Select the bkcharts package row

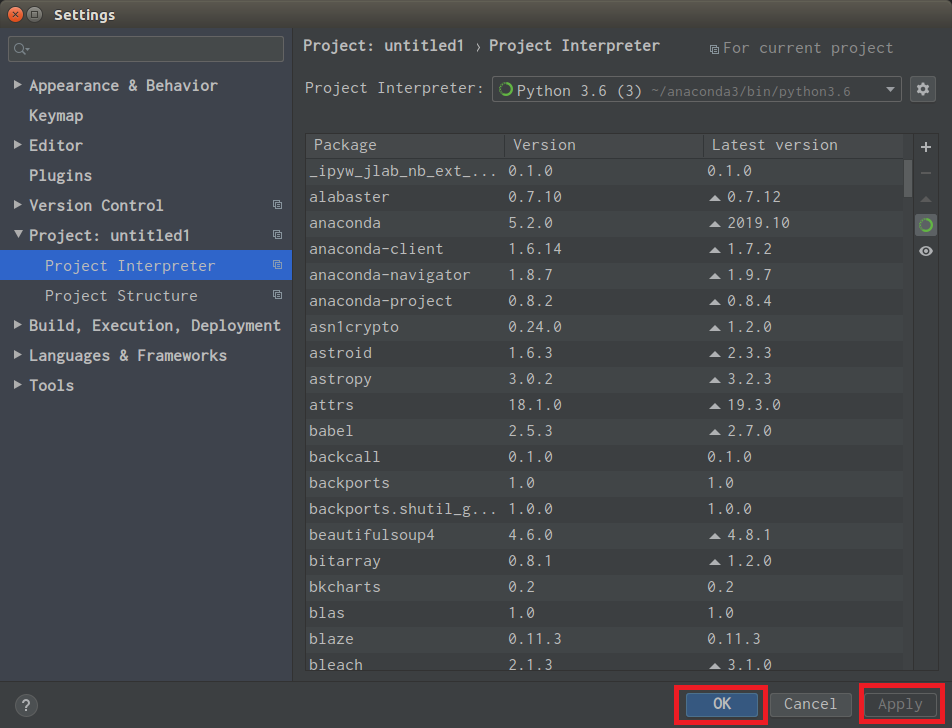[605, 587]
